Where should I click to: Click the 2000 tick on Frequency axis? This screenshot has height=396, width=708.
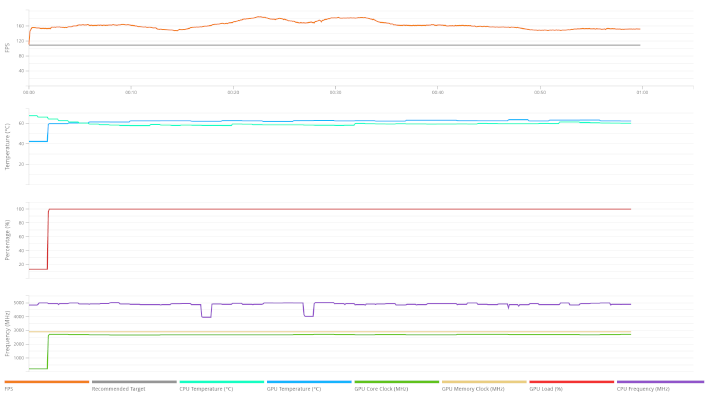click(x=19, y=344)
